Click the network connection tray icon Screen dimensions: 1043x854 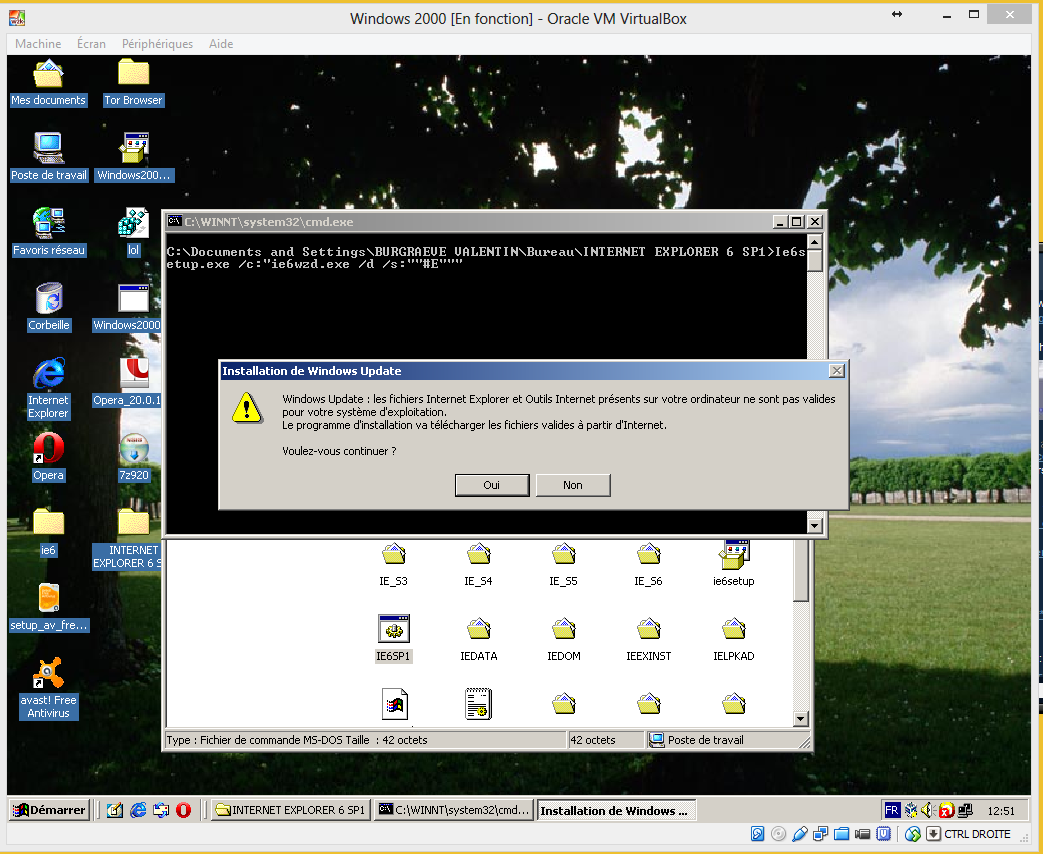tap(965, 810)
